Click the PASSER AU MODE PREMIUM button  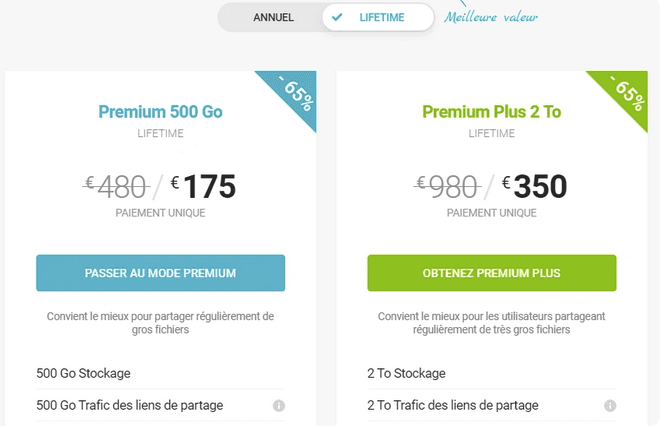(x=160, y=273)
